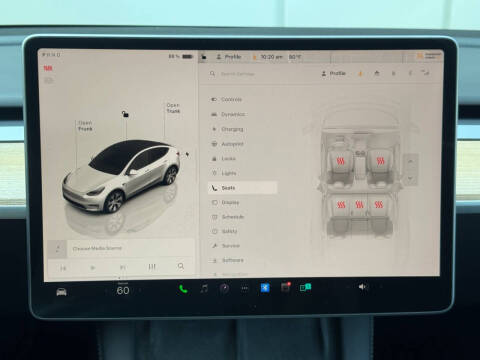Tap the speaker volume icon
Viewport: 480px width, 360px height.
click(363, 287)
